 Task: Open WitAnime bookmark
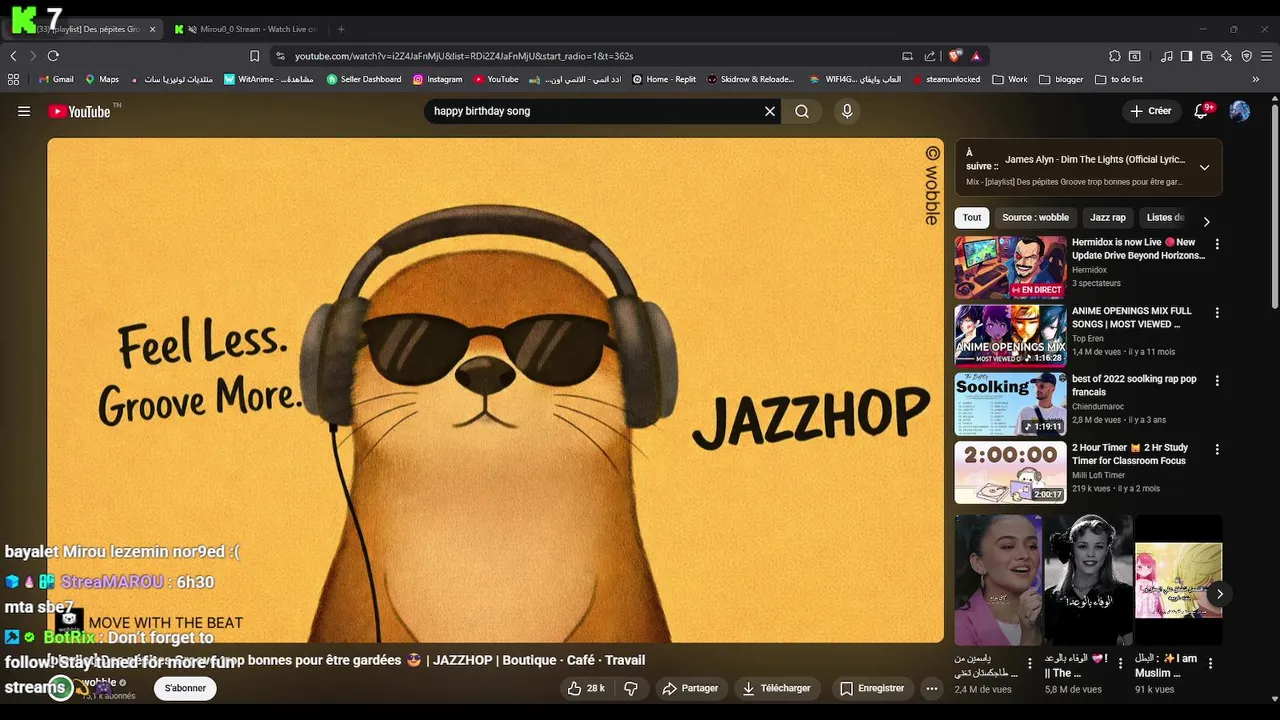pos(269,79)
